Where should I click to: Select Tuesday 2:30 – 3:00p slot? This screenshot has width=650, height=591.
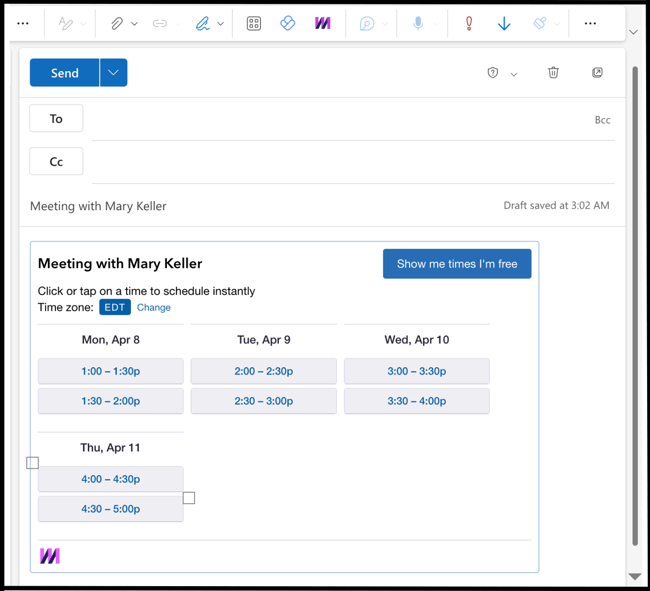pyautogui.click(x=264, y=401)
